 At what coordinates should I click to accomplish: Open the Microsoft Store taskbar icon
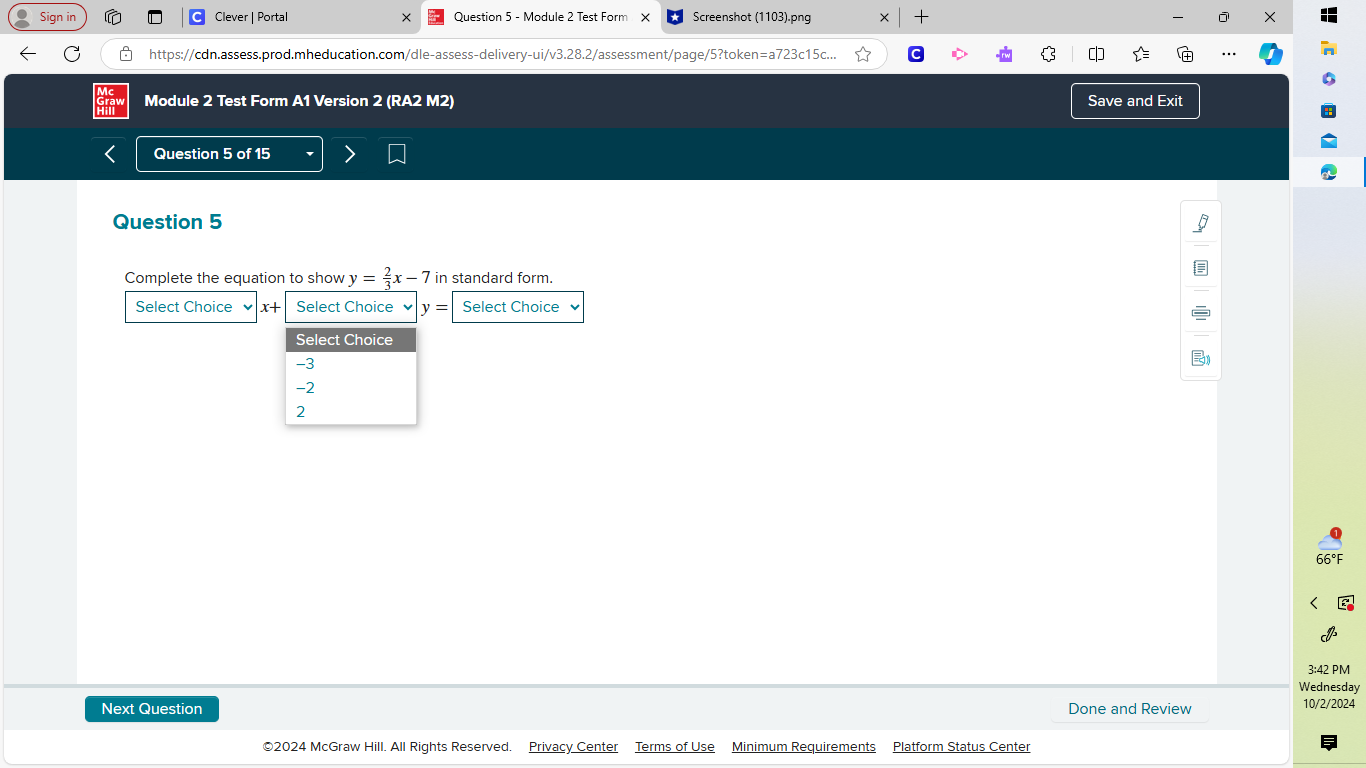pos(1329,110)
